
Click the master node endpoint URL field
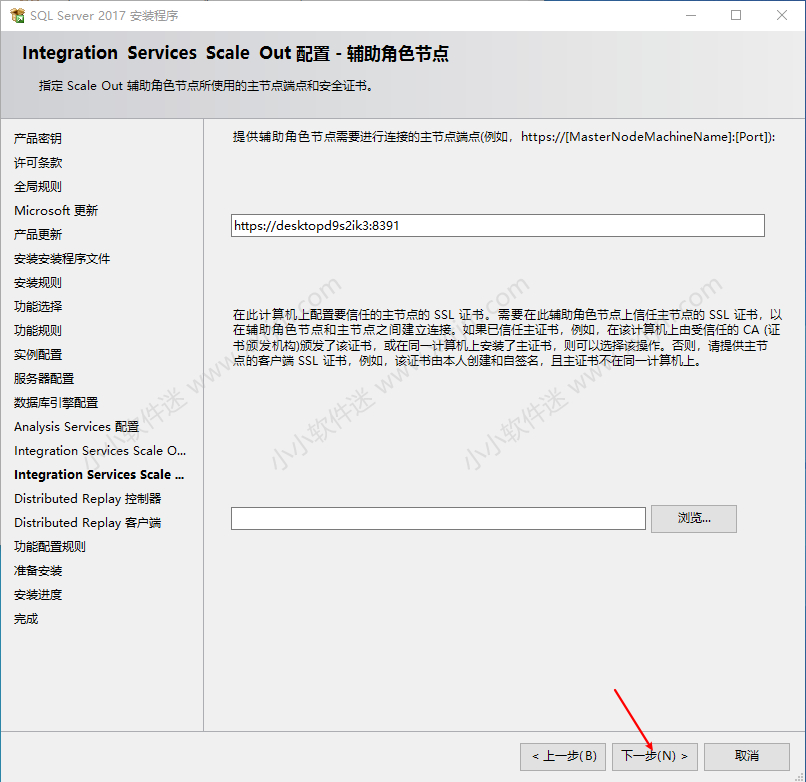tap(498, 226)
